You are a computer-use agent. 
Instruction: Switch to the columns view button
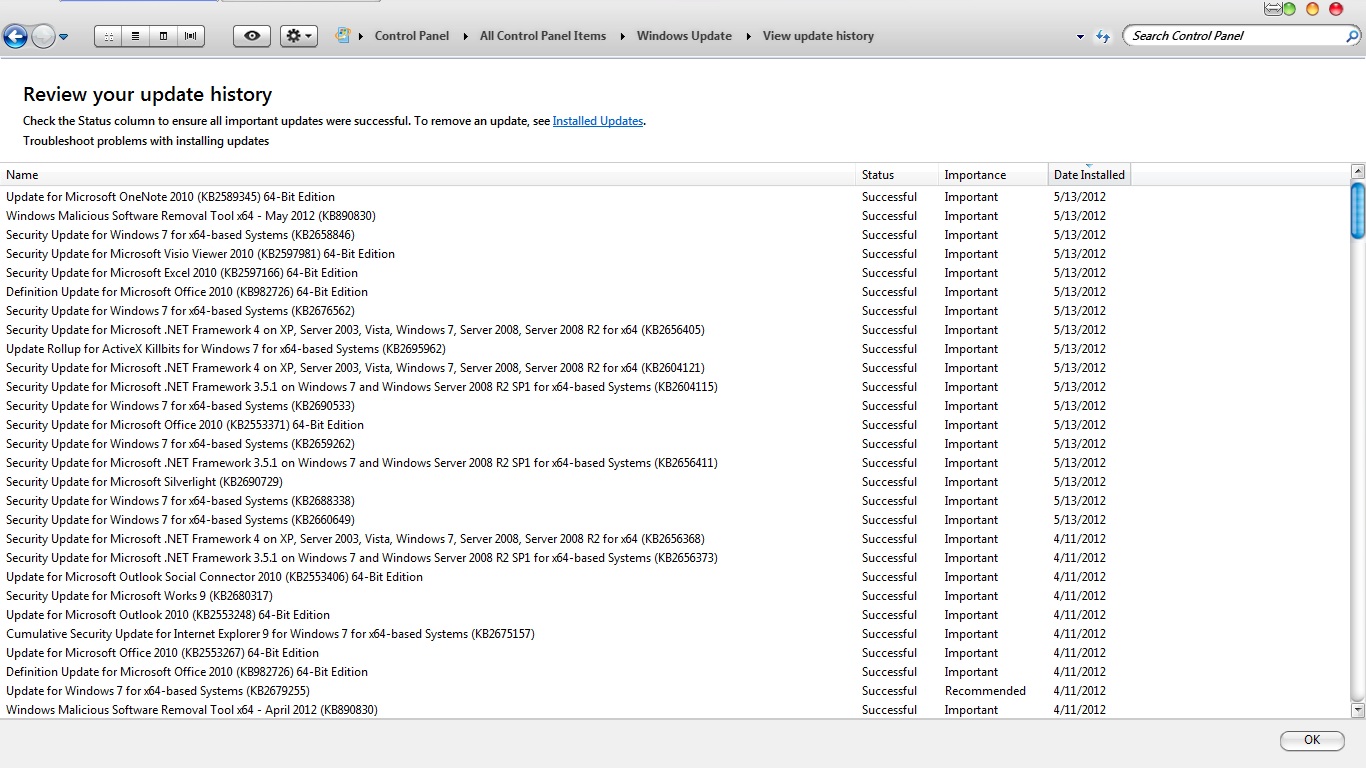point(163,36)
